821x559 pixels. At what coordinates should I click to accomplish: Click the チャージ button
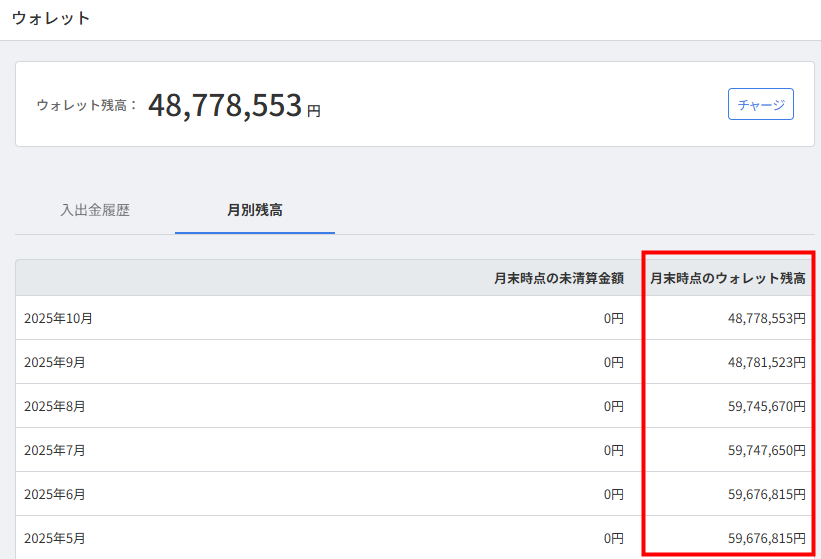tap(760, 104)
